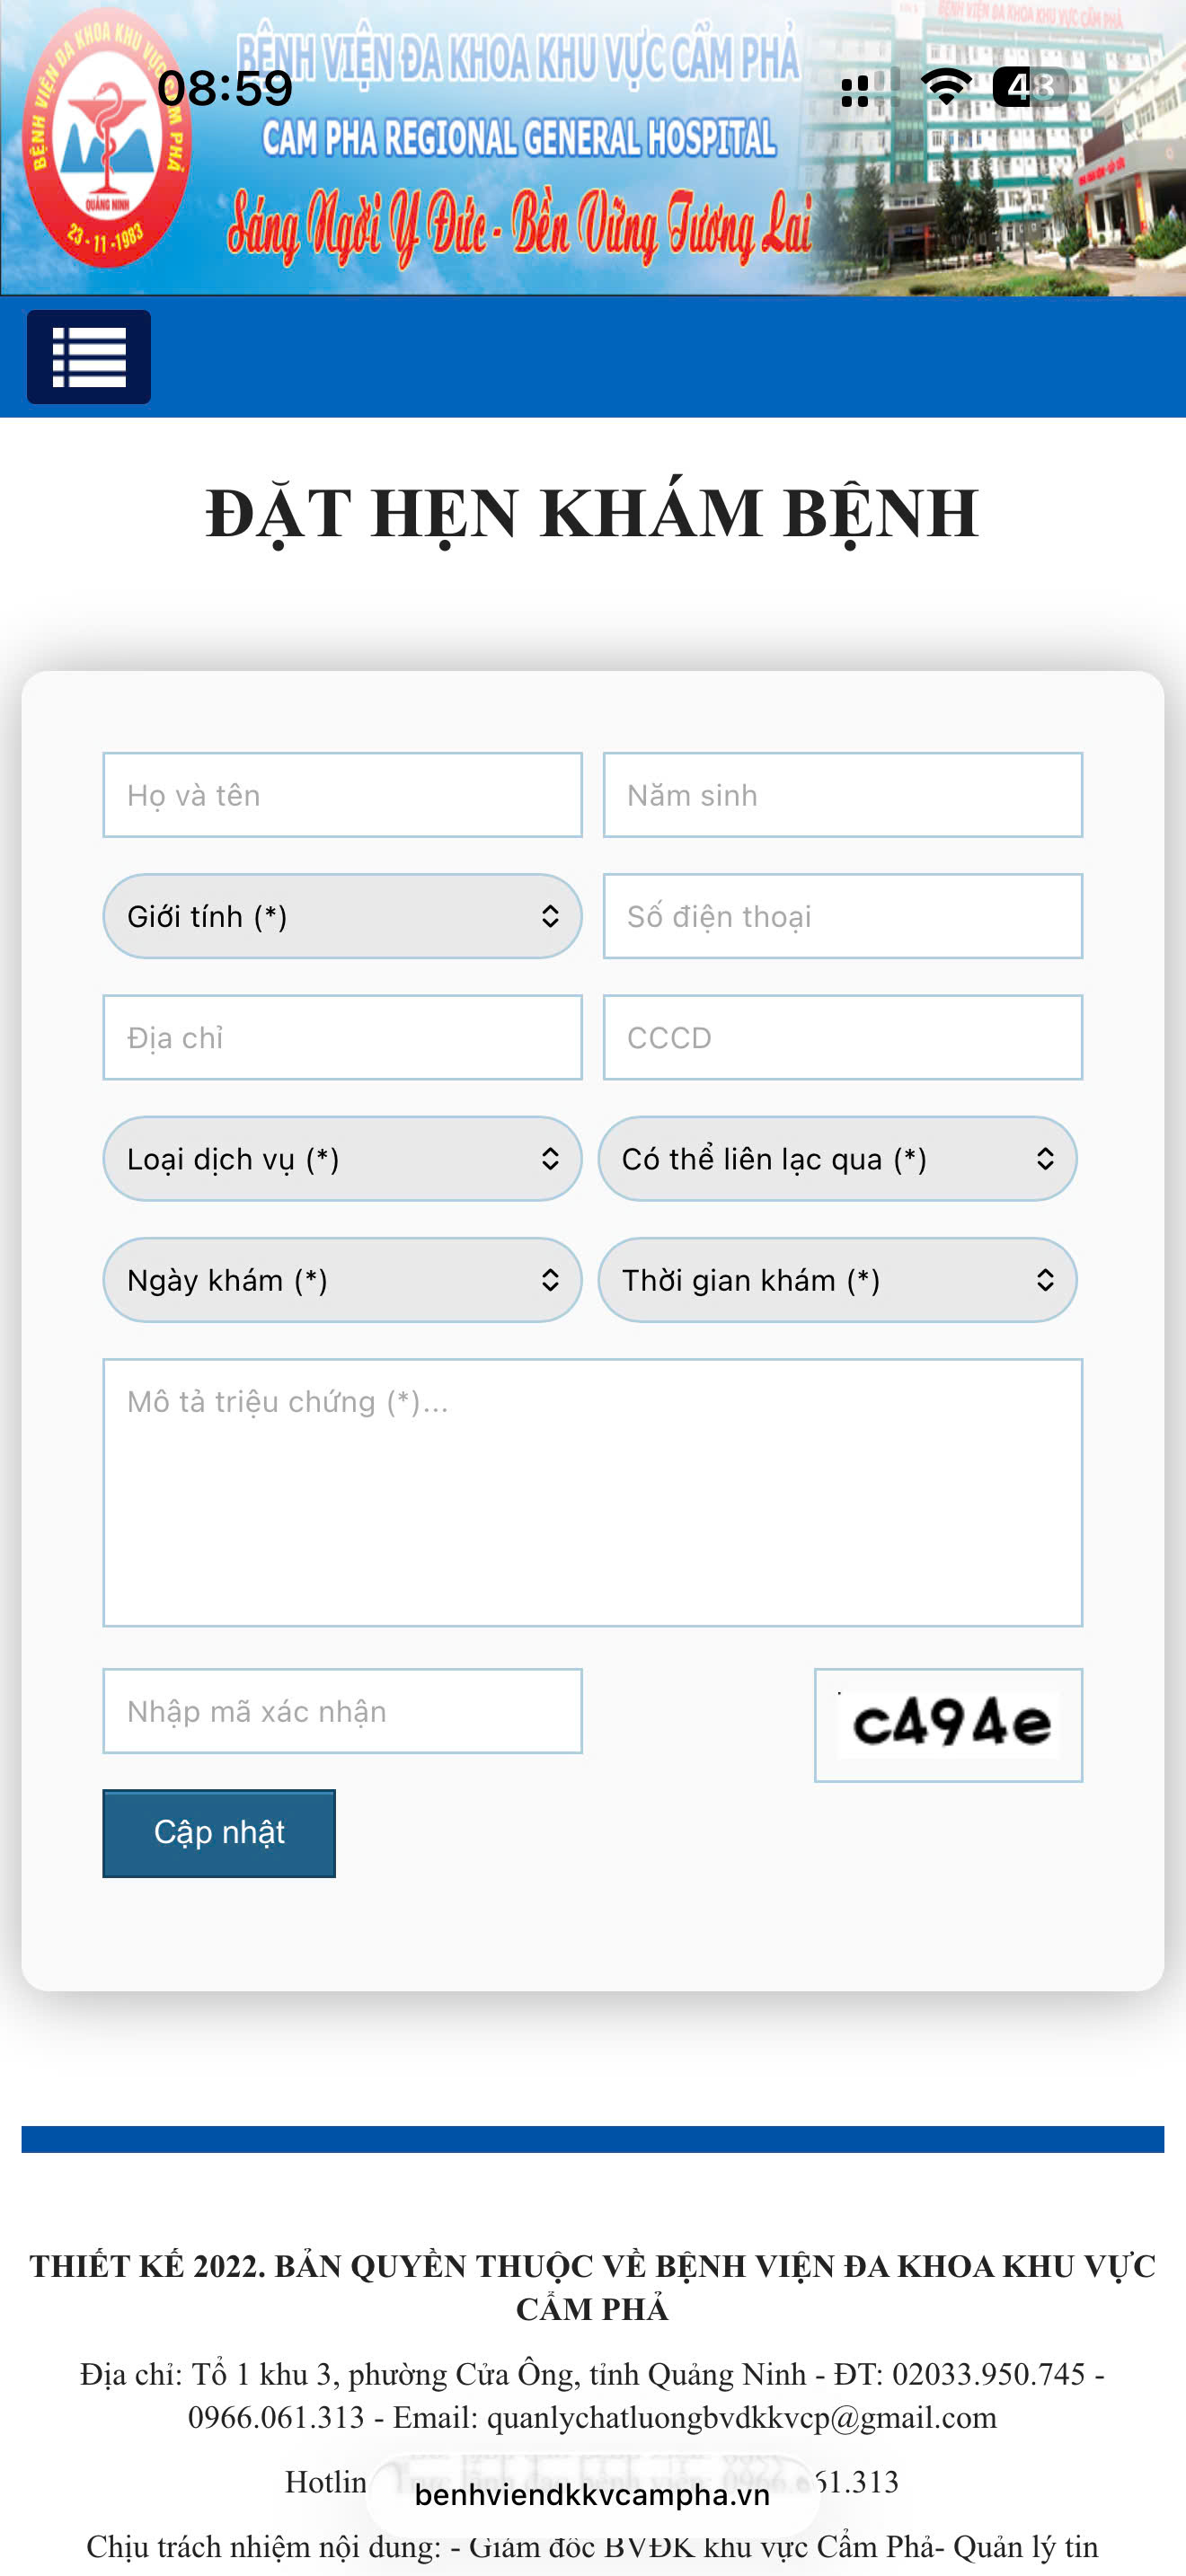1186x2576 pixels.
Task: Tap the Wi-Fi status icon
Action: point(945,88)
